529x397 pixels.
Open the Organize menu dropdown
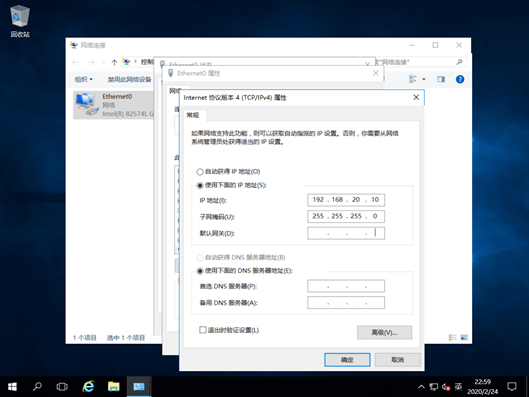point(83,79)
